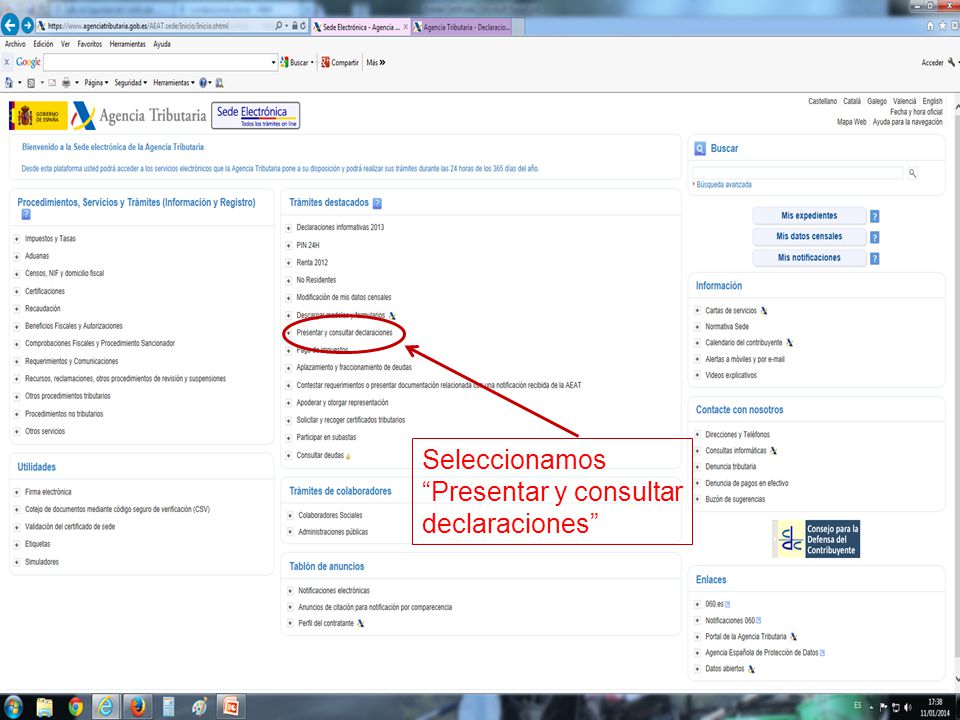Click the Búsqueda avanzada link

point(724,184)
